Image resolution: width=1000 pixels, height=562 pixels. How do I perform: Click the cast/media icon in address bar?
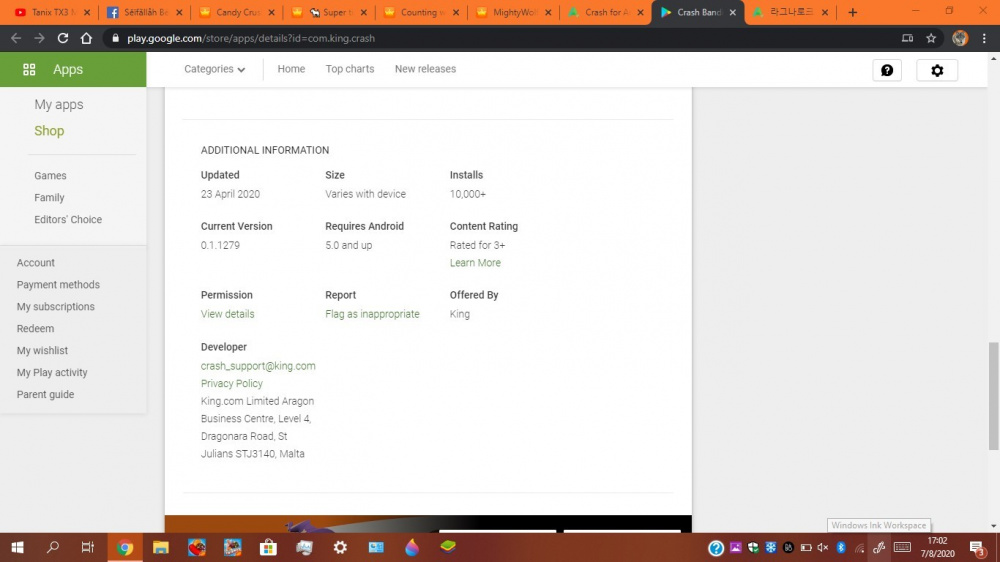pos(907,38)
